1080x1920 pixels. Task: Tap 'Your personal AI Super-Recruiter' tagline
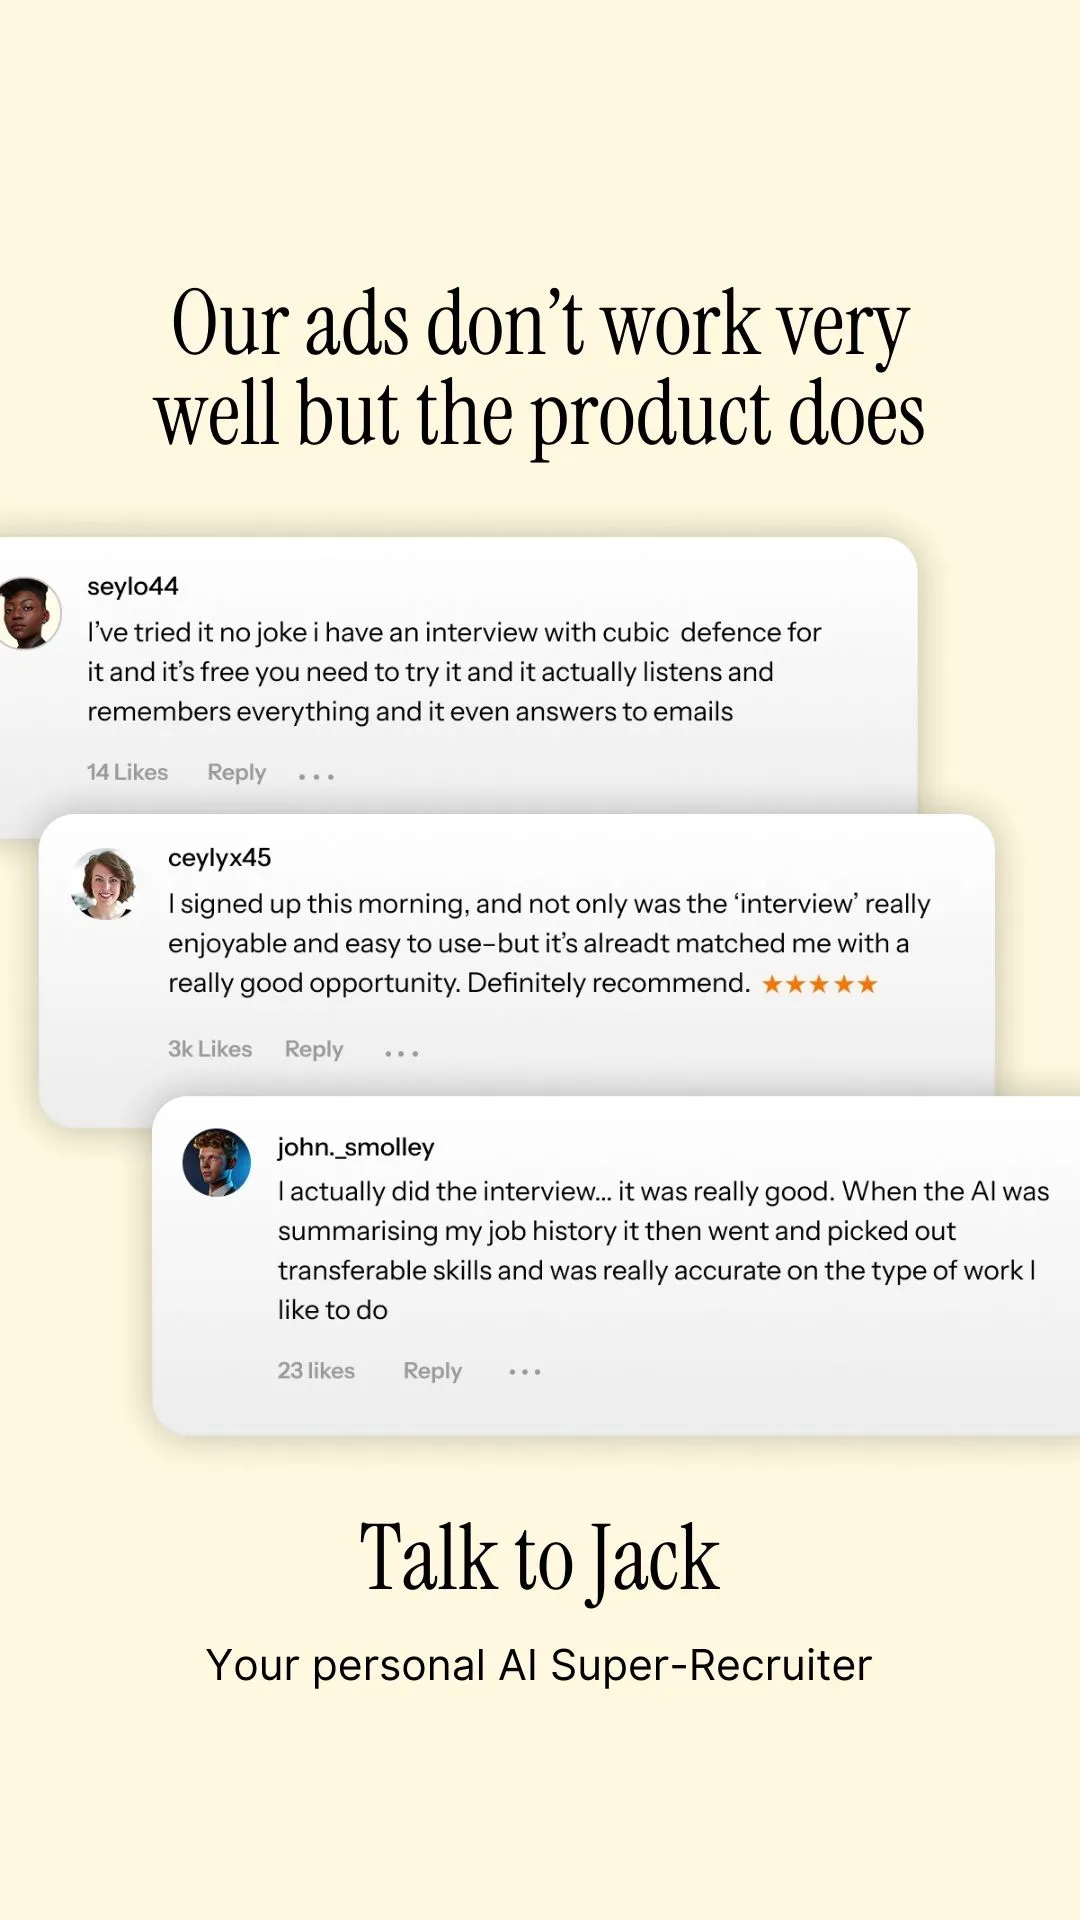540,1666
